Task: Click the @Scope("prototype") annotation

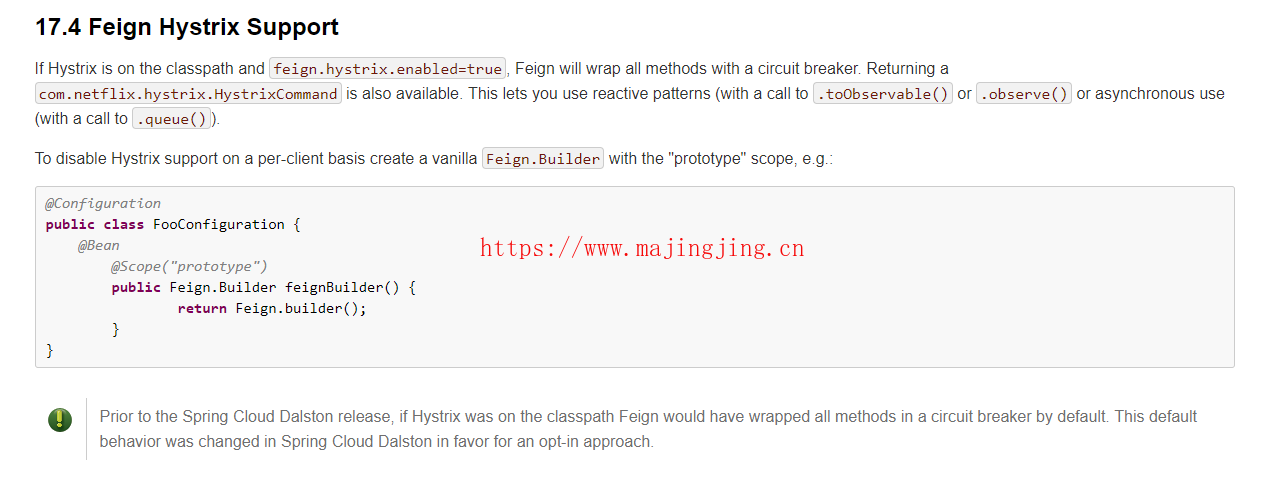Action: coord(189,266)
